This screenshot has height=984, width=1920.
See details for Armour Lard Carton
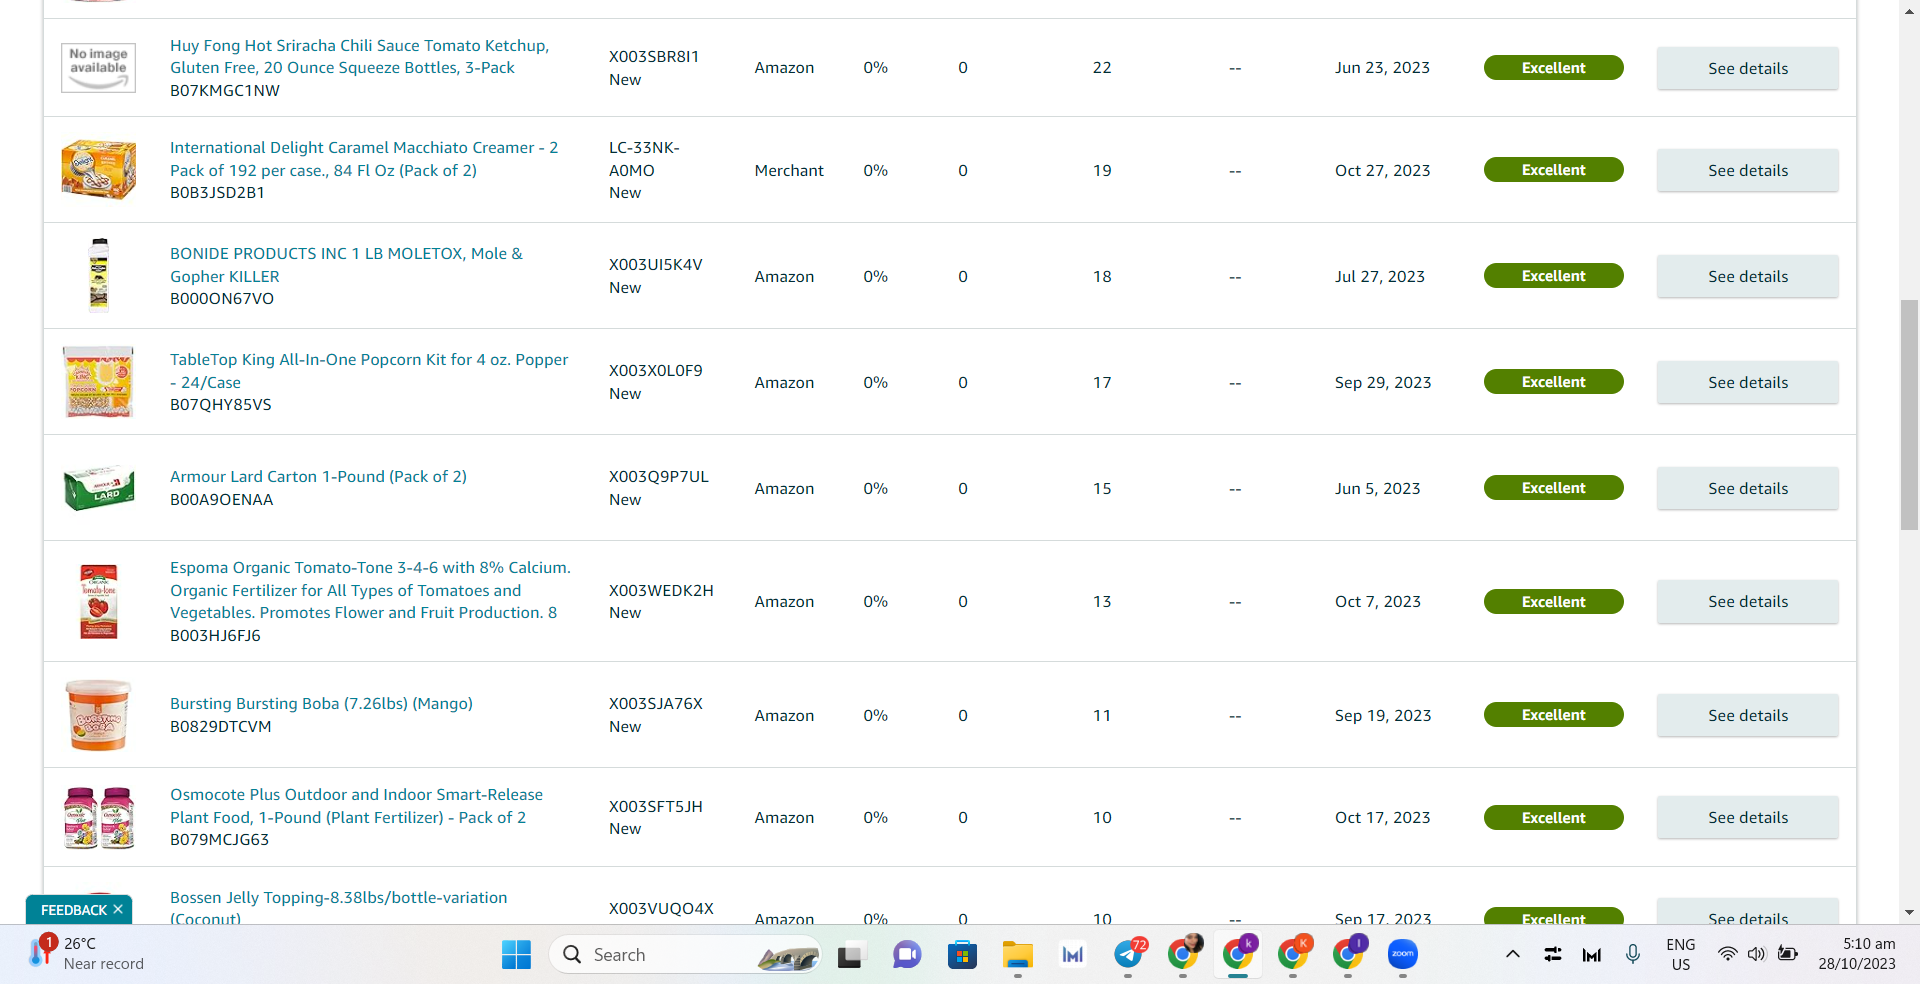click(1748, 488)
